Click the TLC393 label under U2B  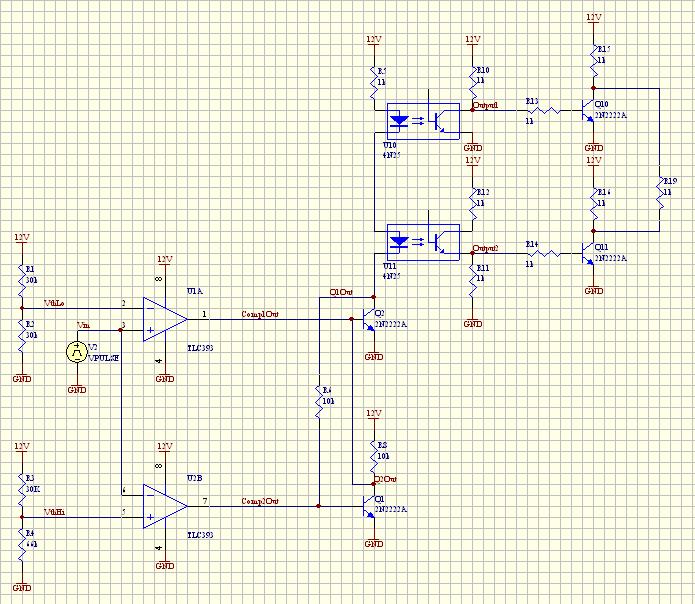(x=200, y=535)
